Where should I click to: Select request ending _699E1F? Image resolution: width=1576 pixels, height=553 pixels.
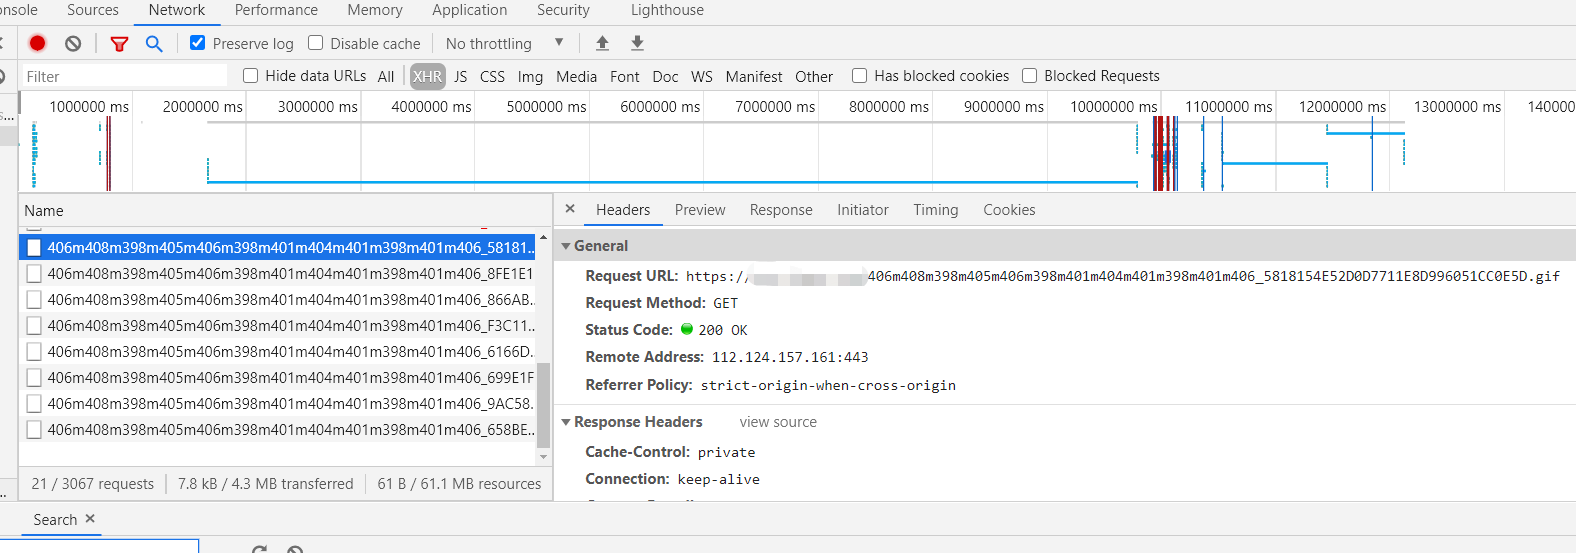point(278,377)
